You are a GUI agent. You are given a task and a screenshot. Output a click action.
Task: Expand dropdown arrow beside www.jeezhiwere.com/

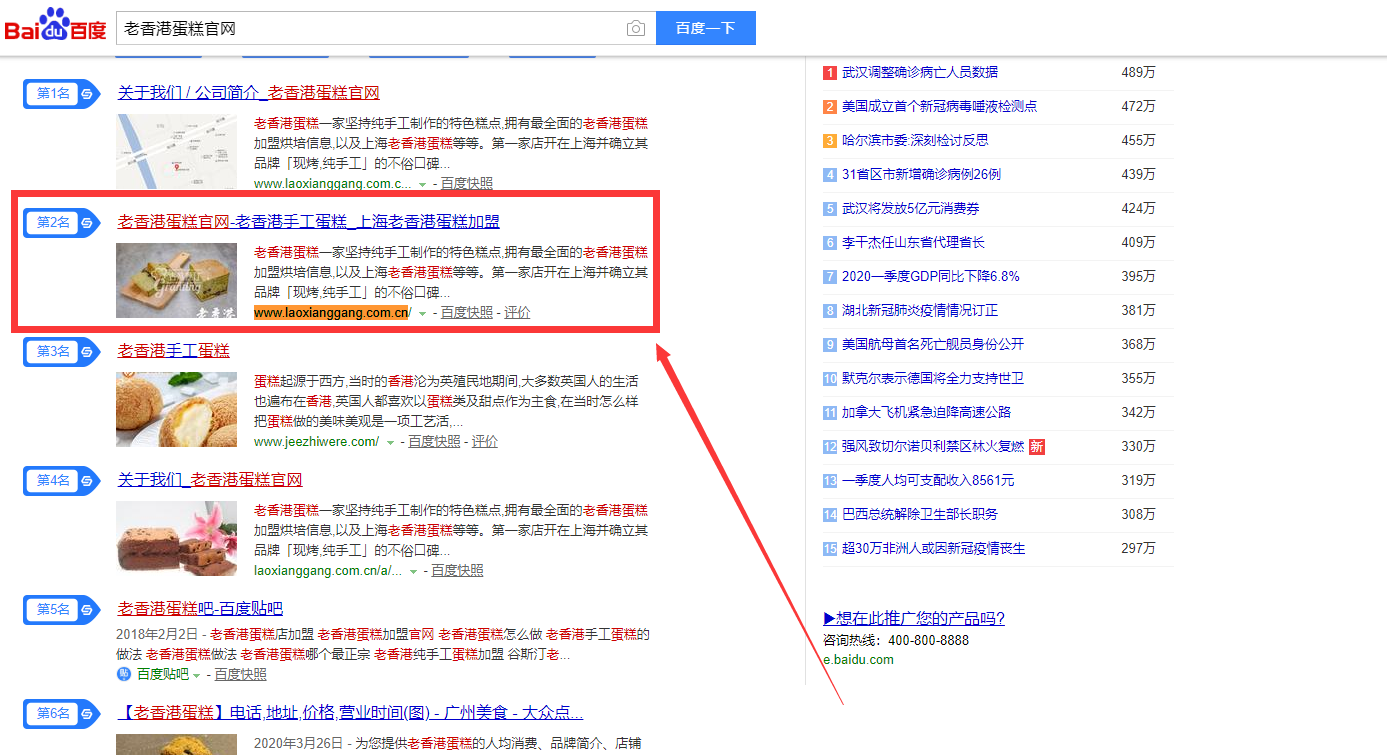point(390,443)
